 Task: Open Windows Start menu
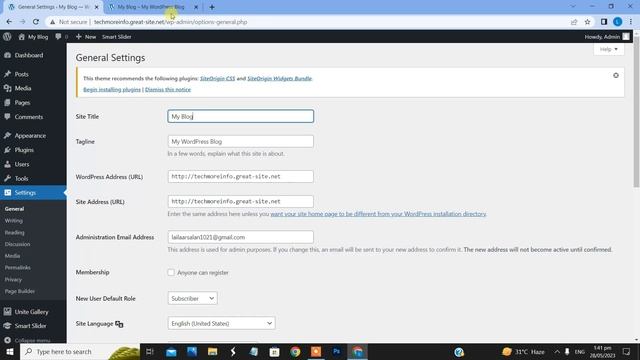(10, 351)
